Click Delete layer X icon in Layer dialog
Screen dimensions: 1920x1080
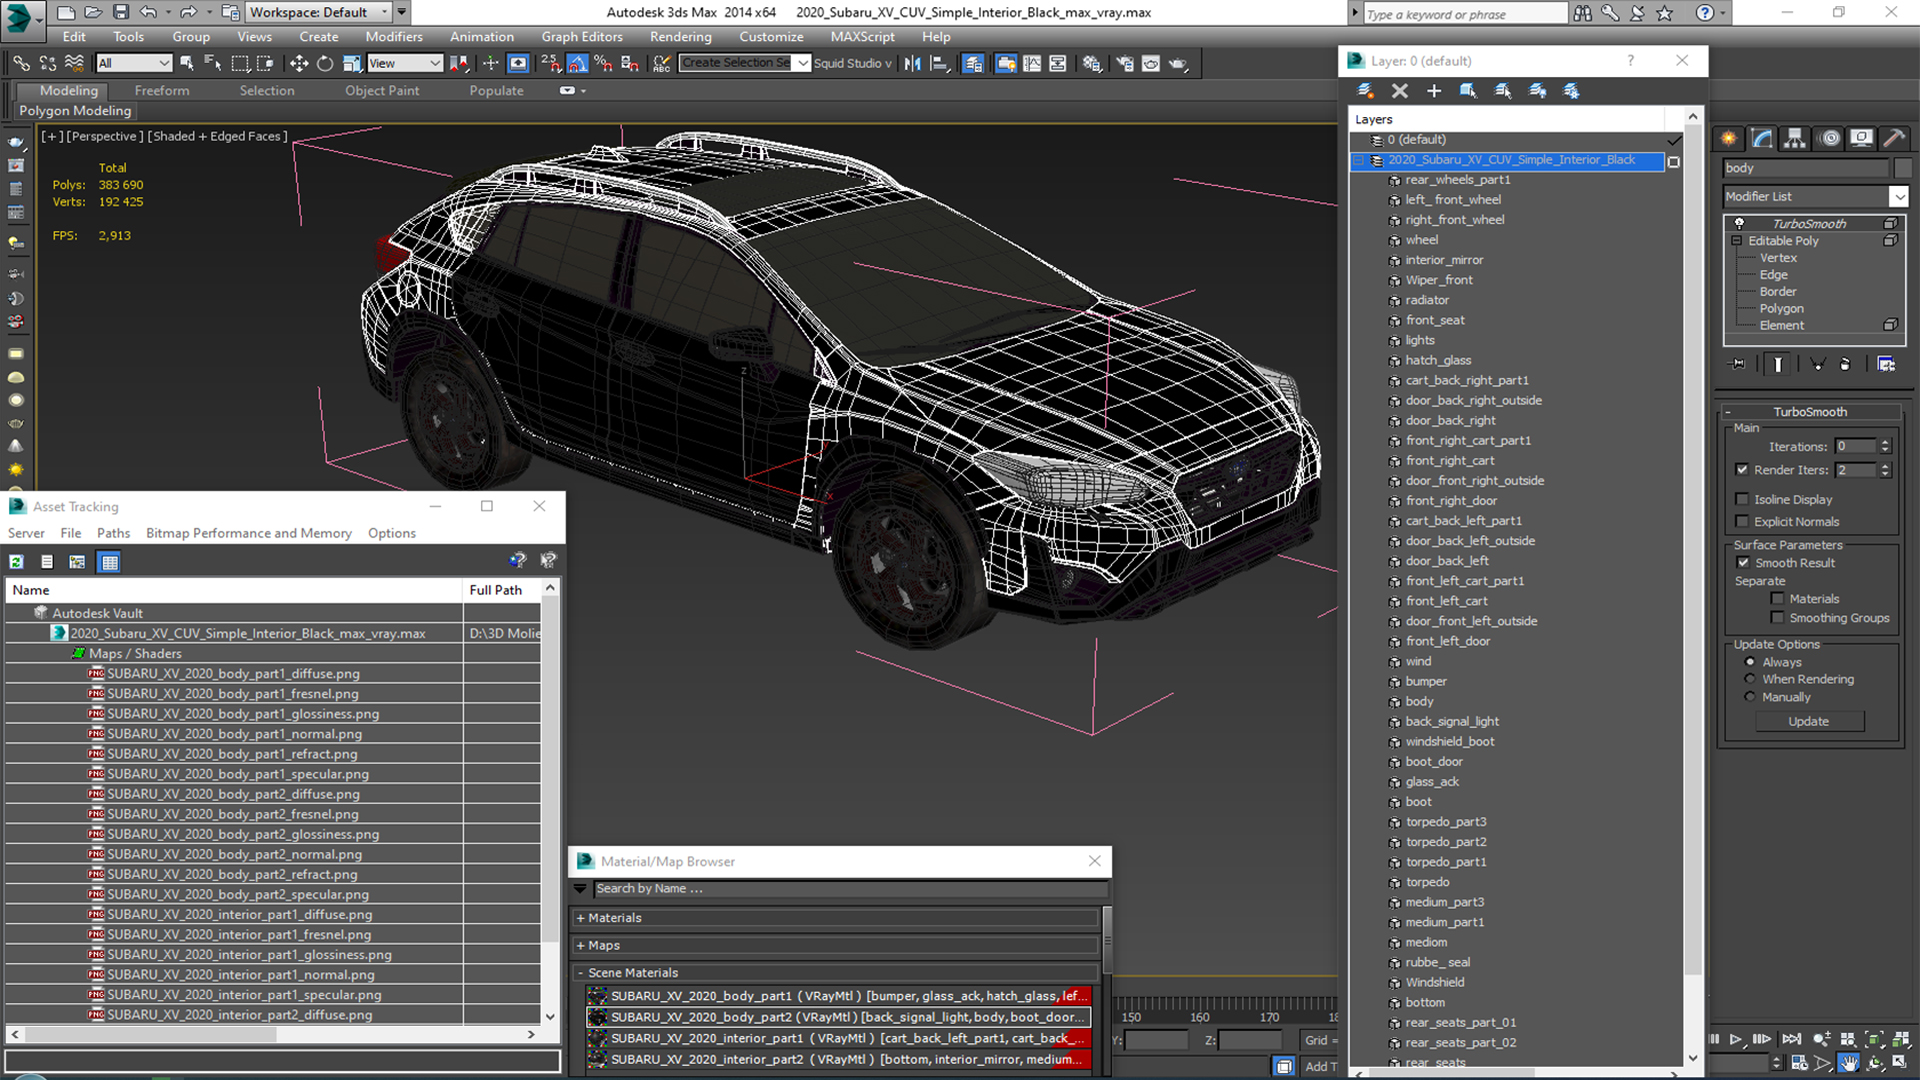(x=1400, y=91)
